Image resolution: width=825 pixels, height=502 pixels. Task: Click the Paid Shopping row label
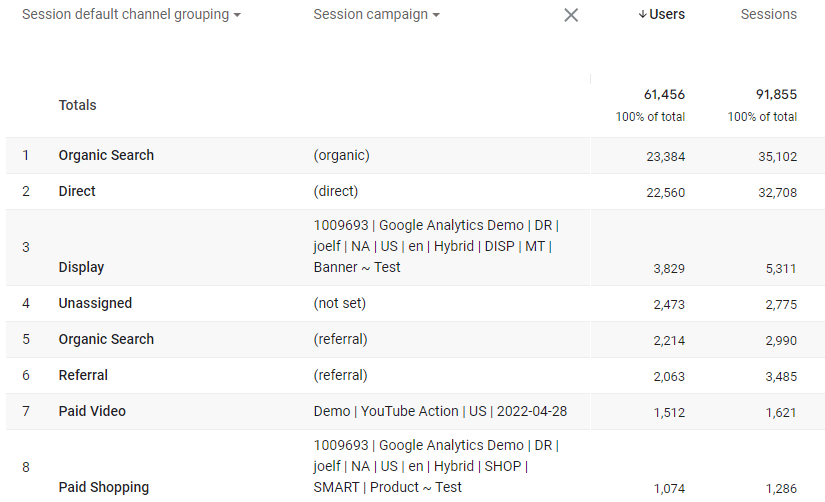click(x=103, y=487)
